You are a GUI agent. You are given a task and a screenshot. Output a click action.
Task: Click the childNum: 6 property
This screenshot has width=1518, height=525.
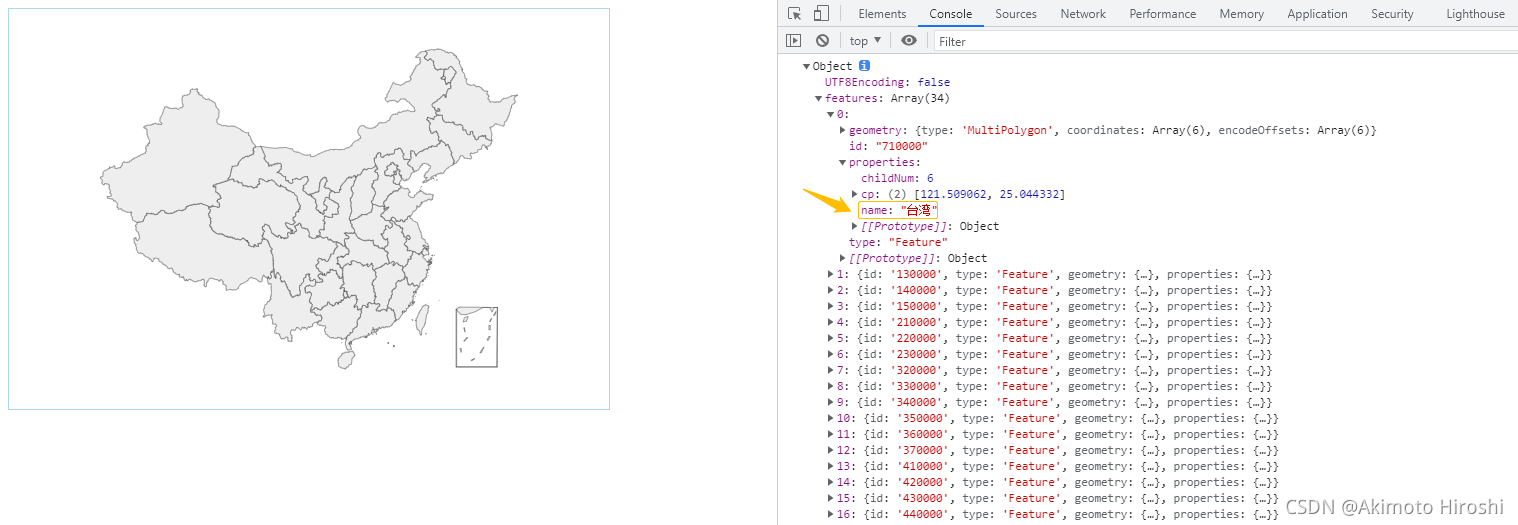point(897,178)
